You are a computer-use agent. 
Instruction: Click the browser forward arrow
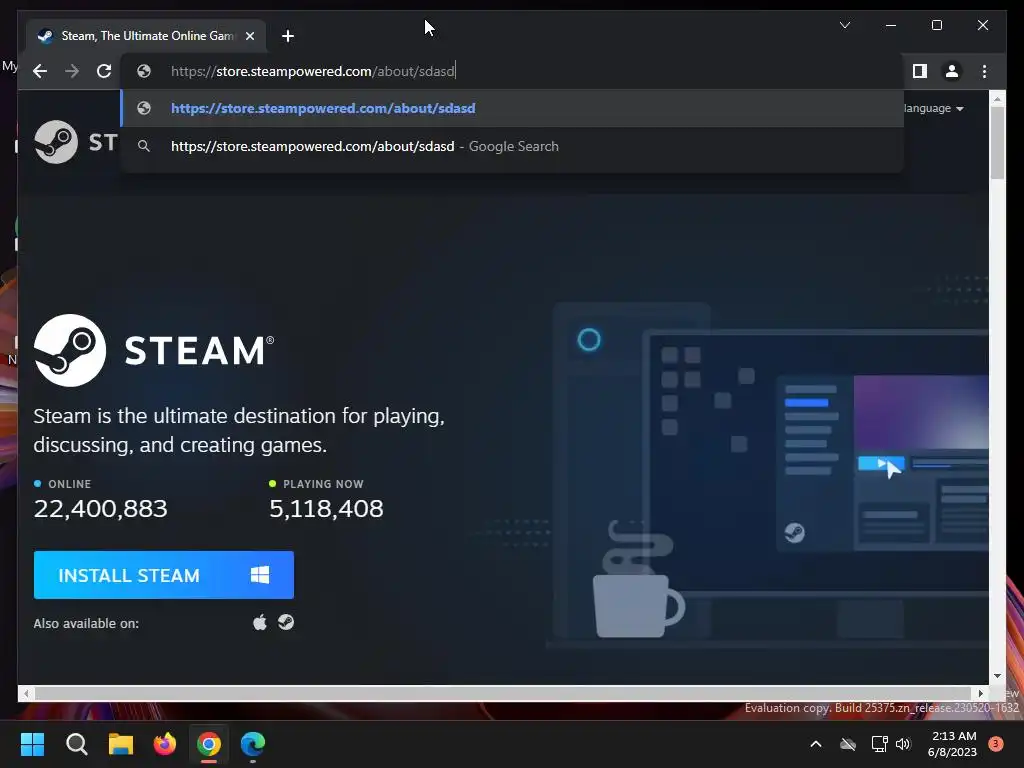coord(72,71)
